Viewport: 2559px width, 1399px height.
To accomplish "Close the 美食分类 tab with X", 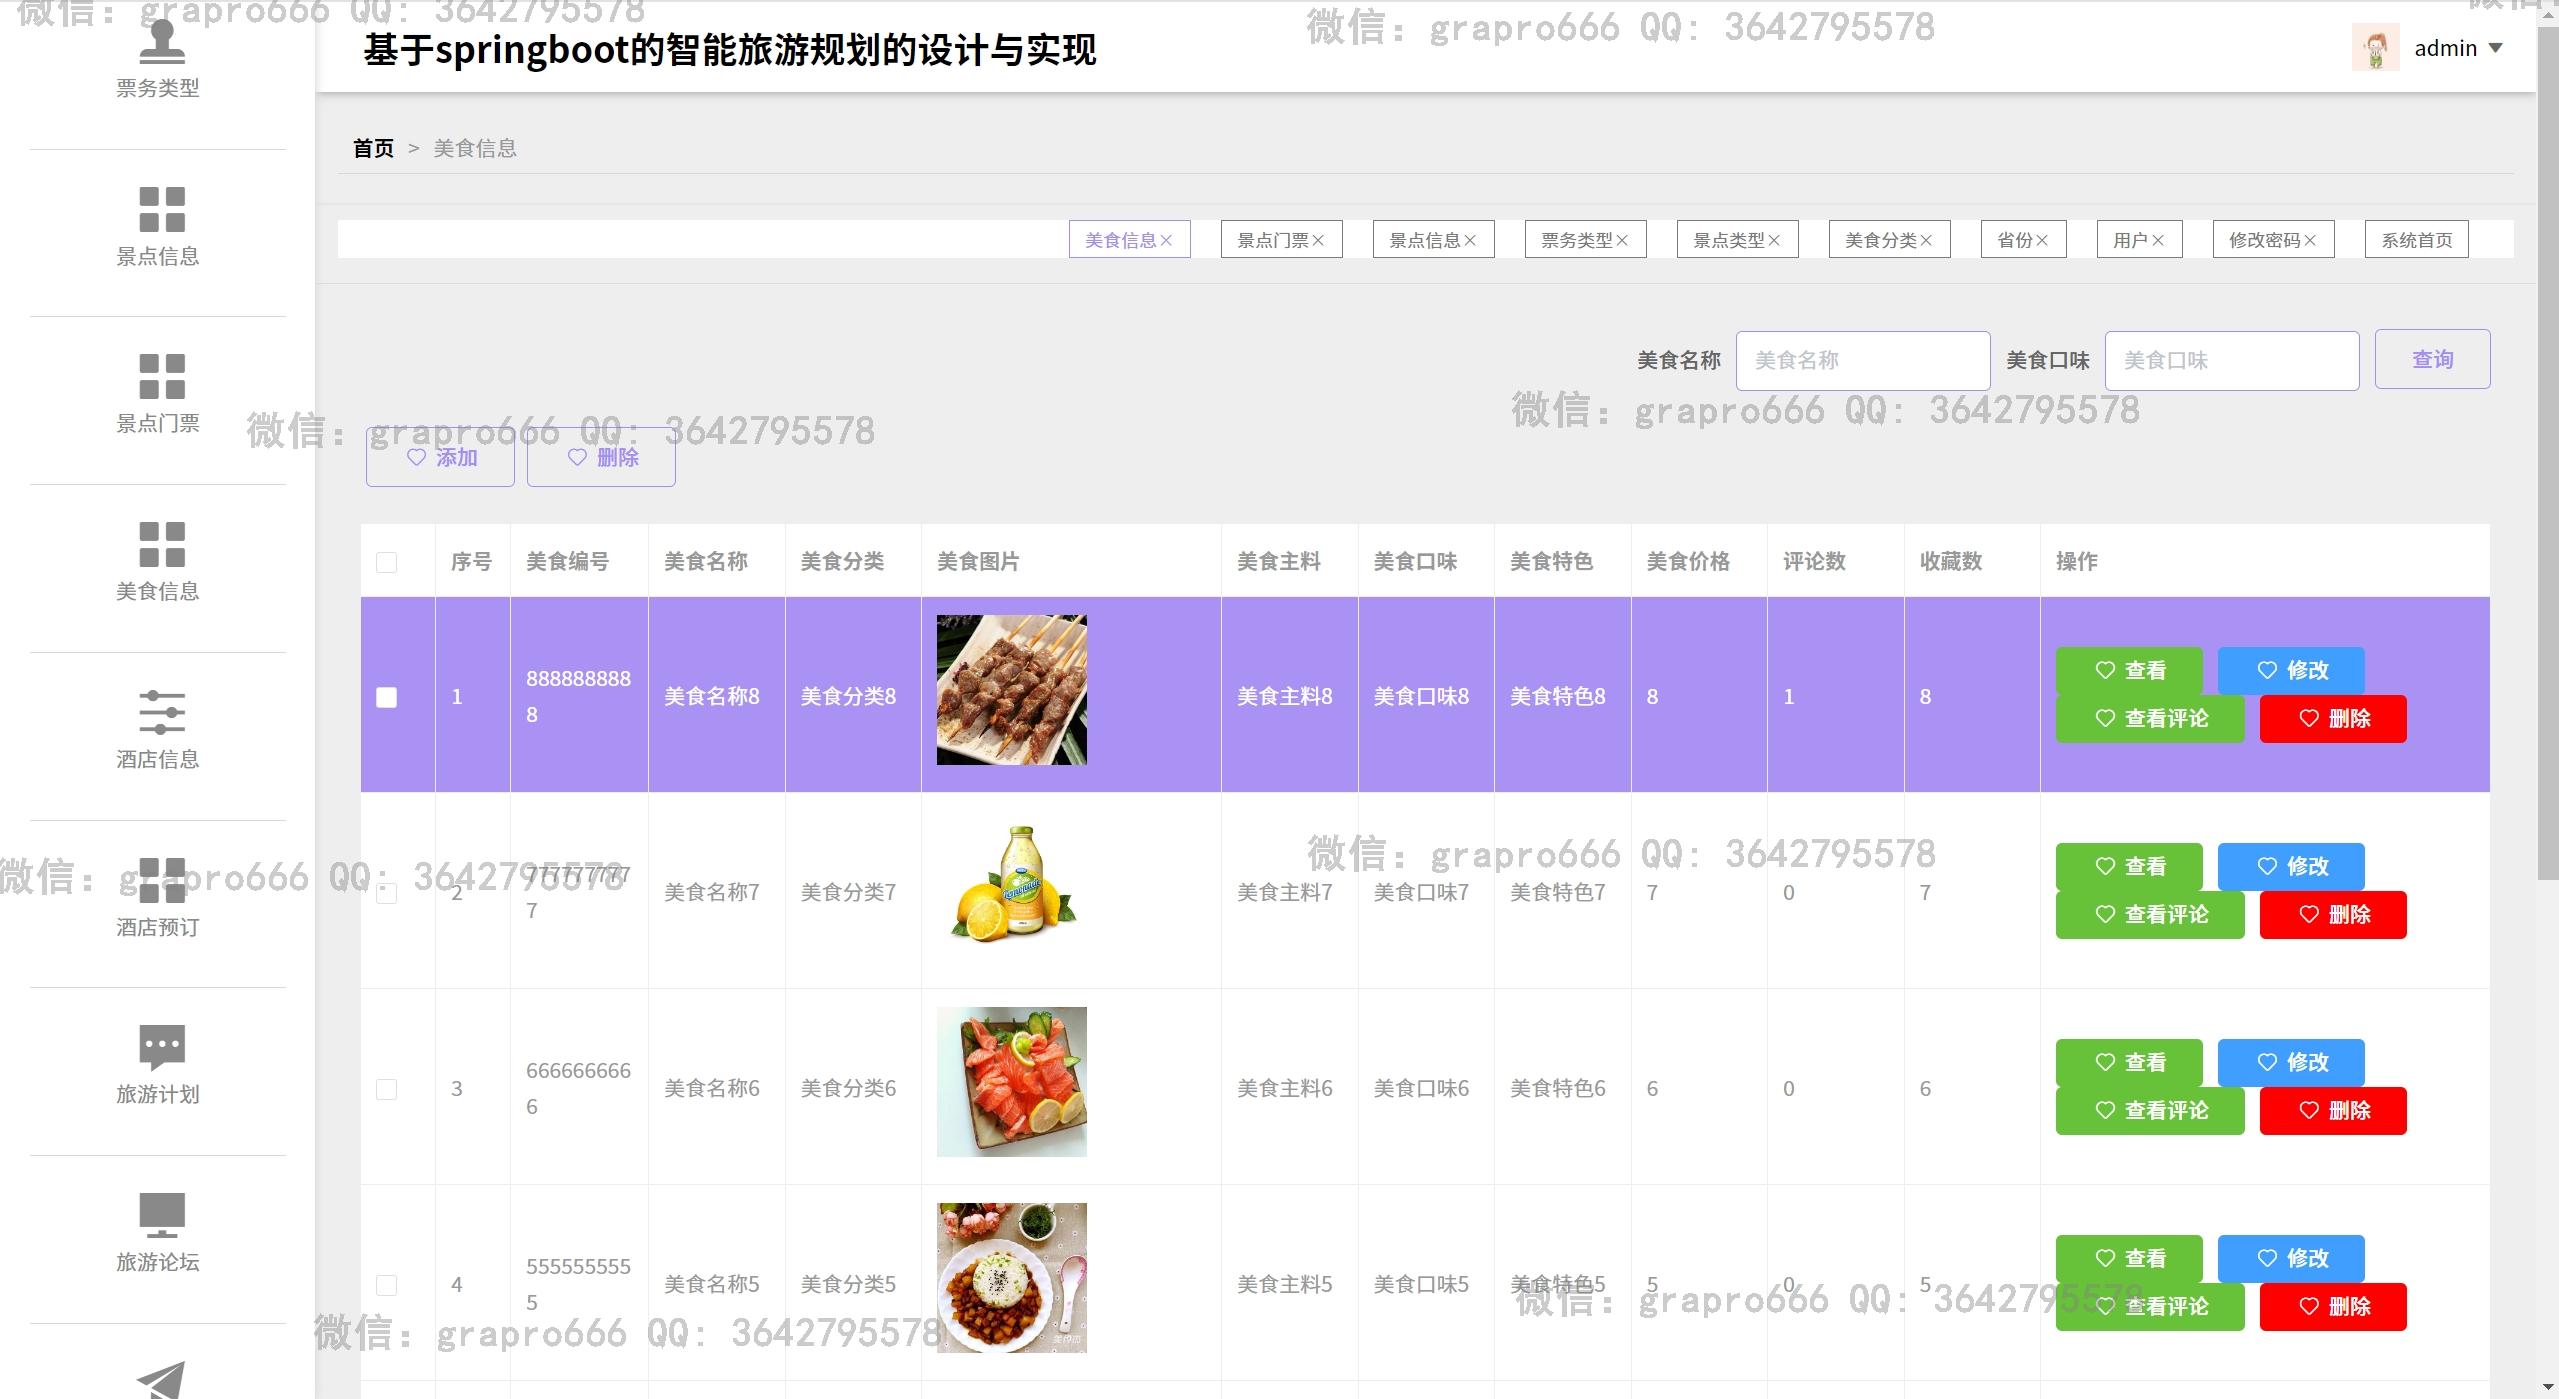I will (1926, 241).
